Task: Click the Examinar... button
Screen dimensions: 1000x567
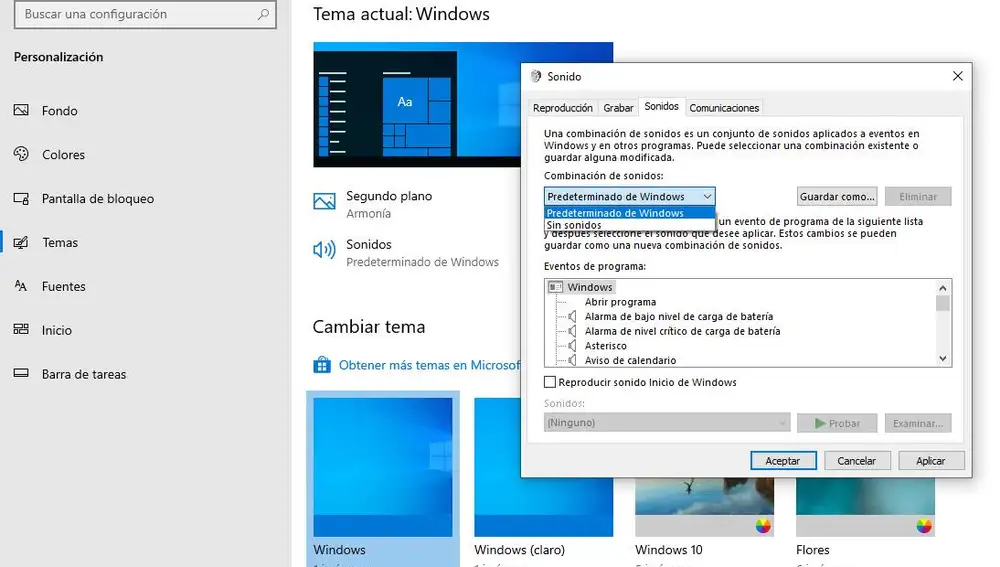Action: click(x=918, y=423)
